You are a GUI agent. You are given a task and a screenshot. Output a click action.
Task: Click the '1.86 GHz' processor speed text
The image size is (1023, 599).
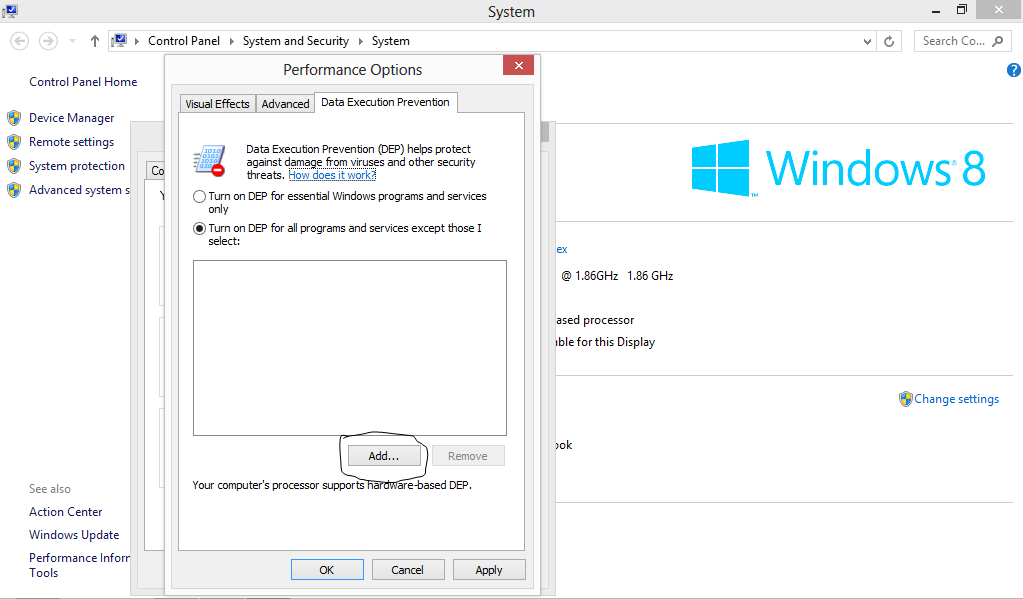650,276
